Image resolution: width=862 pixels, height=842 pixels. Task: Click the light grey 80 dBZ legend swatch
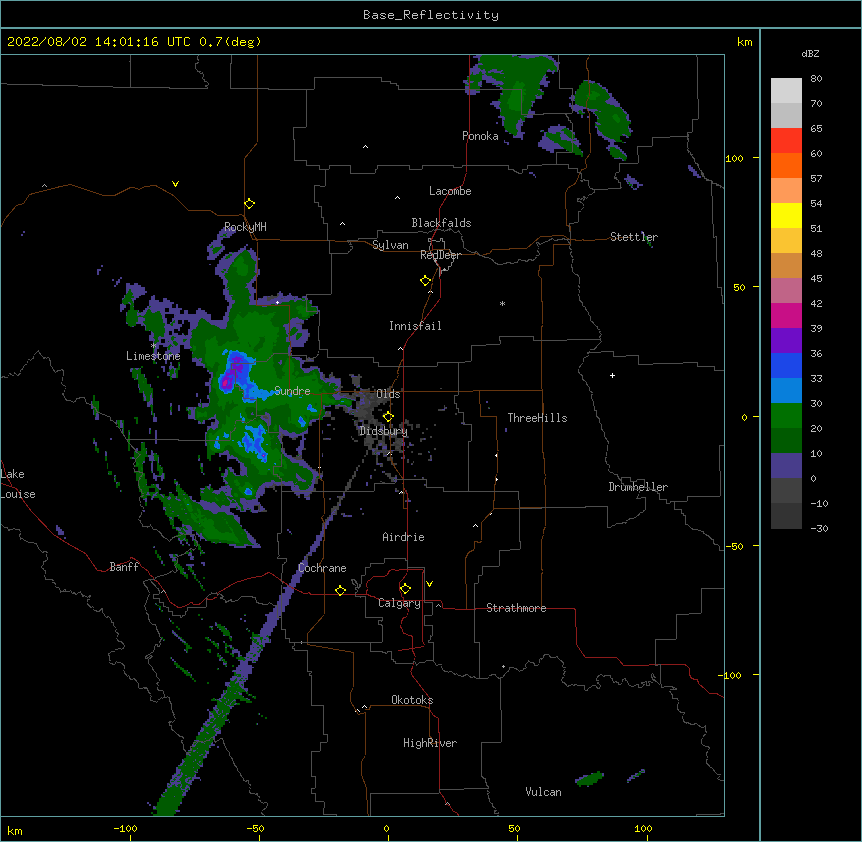click(x=786, y=91)
